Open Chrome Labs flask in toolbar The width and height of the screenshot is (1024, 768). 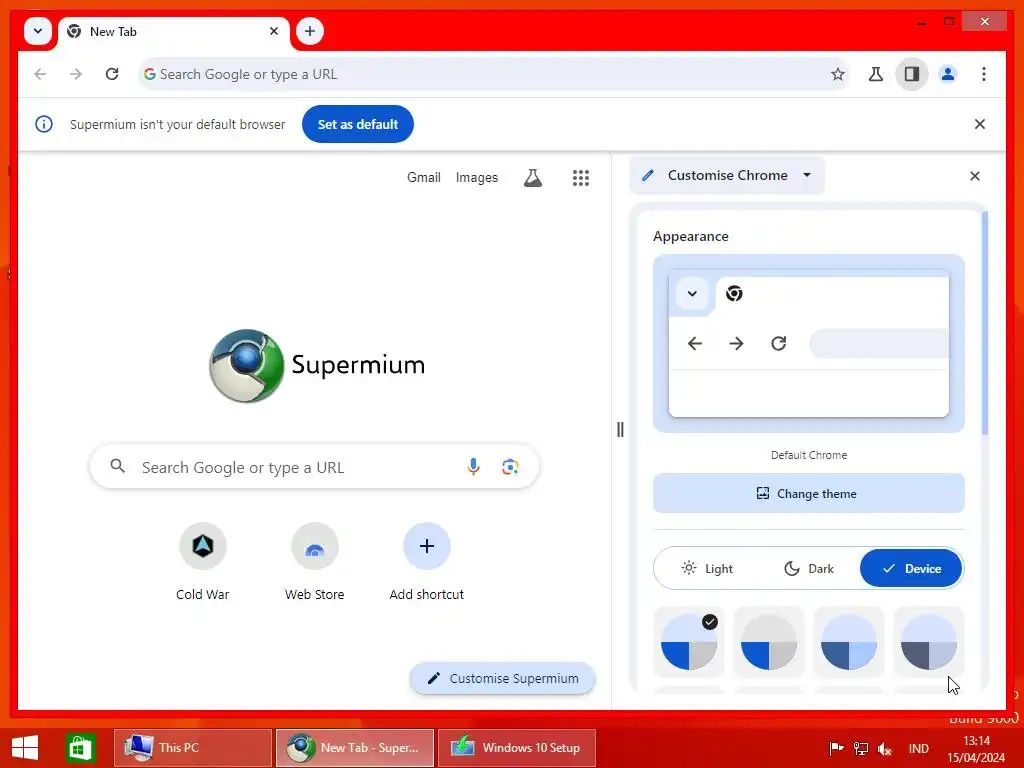pos(875,74)
